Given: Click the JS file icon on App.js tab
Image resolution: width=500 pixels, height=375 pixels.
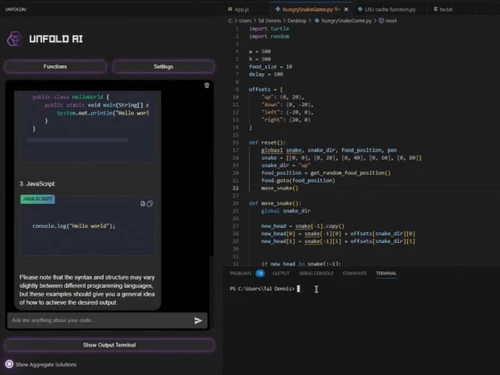Looking at the screenshot, I should pyautogui.click(x=230, y=9).
